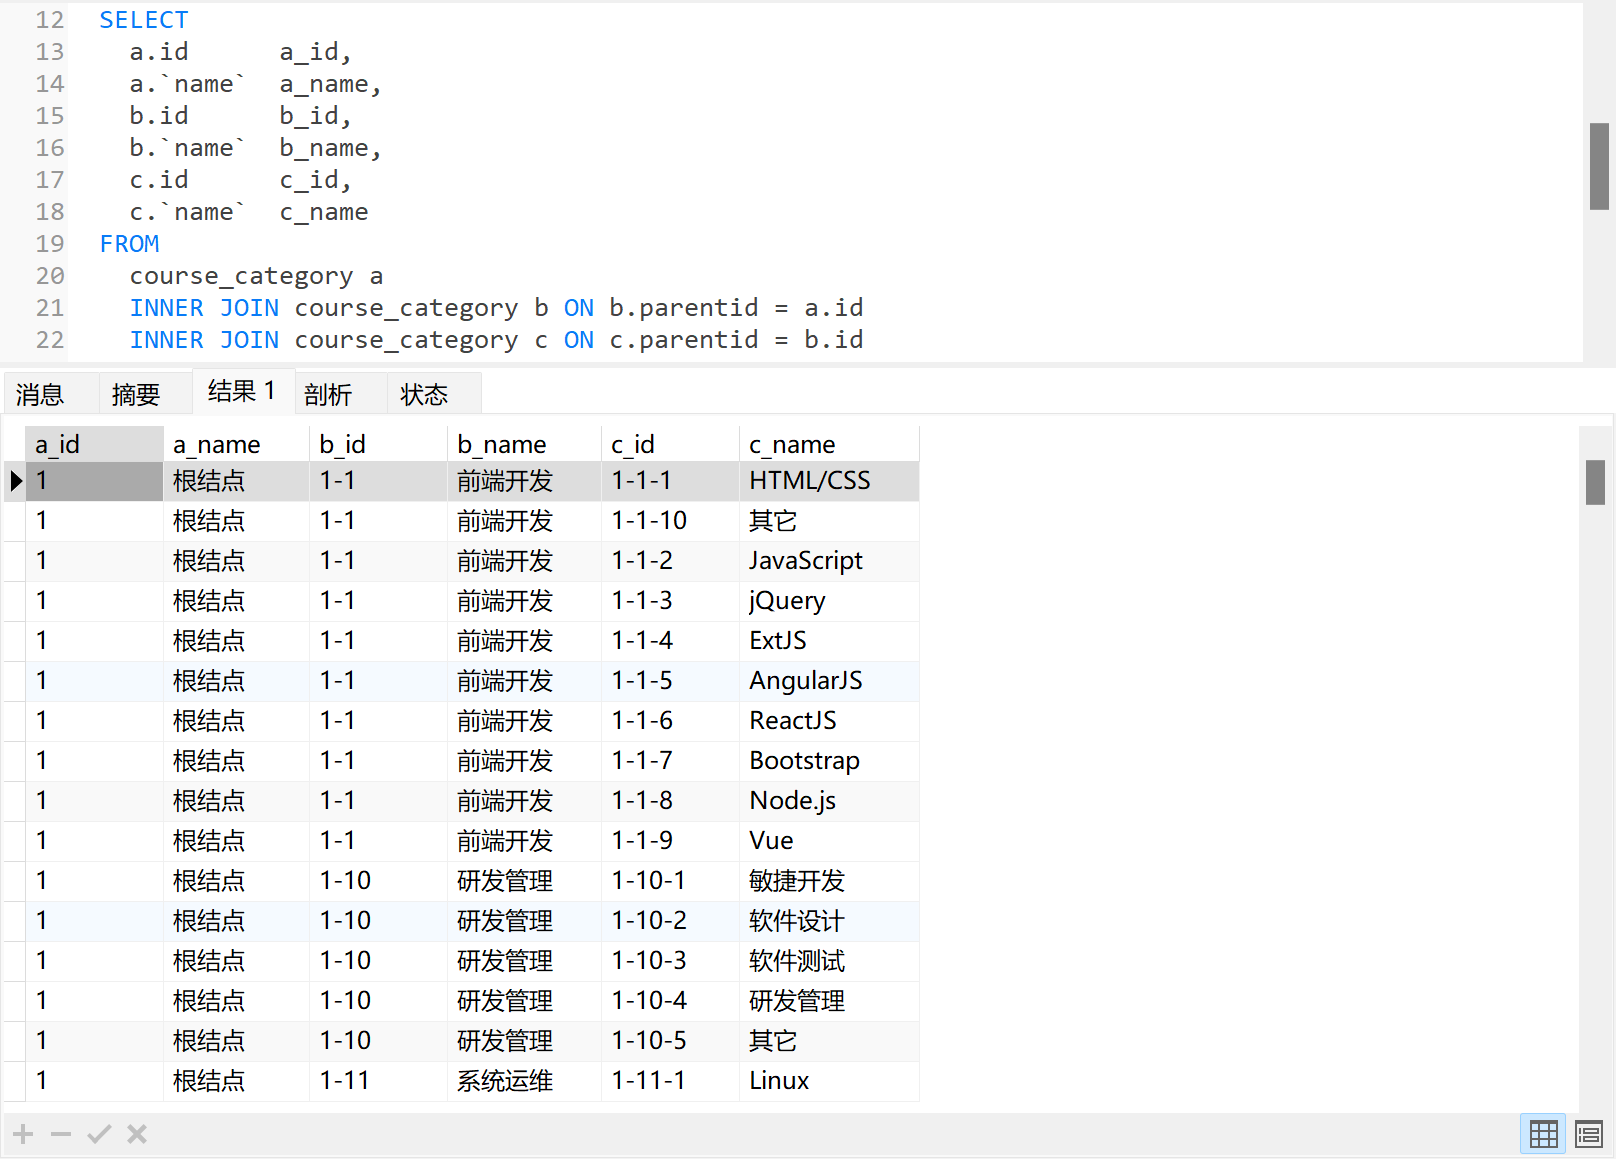Select the Node.js cell
Image resolution: width=1616 pixels, height=1159 pixels.
(829, 801)
